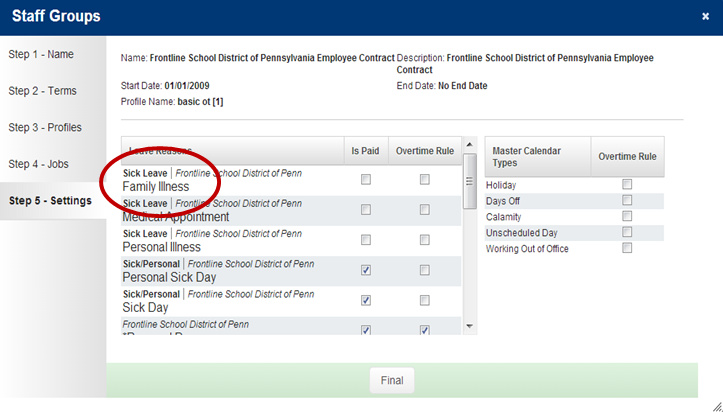
Task: Click the profile name basic ot [1]
Action: [200, 102]
